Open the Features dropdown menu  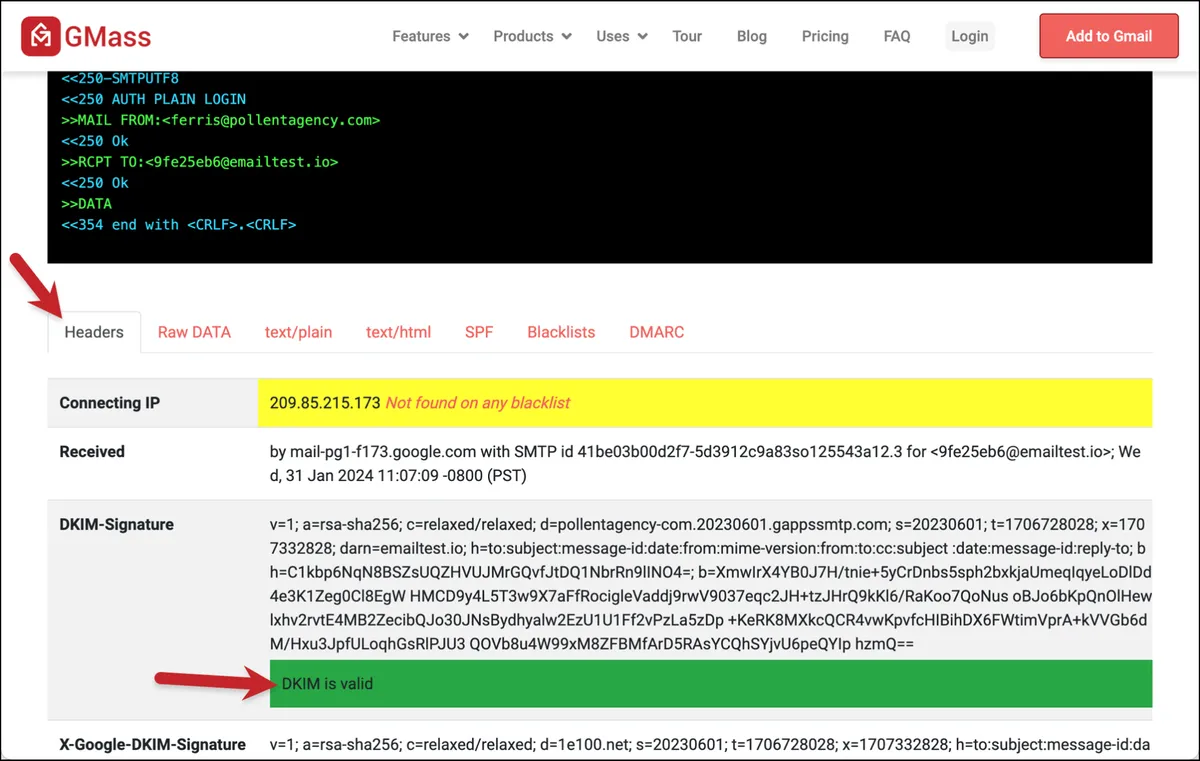pos(430,36)
